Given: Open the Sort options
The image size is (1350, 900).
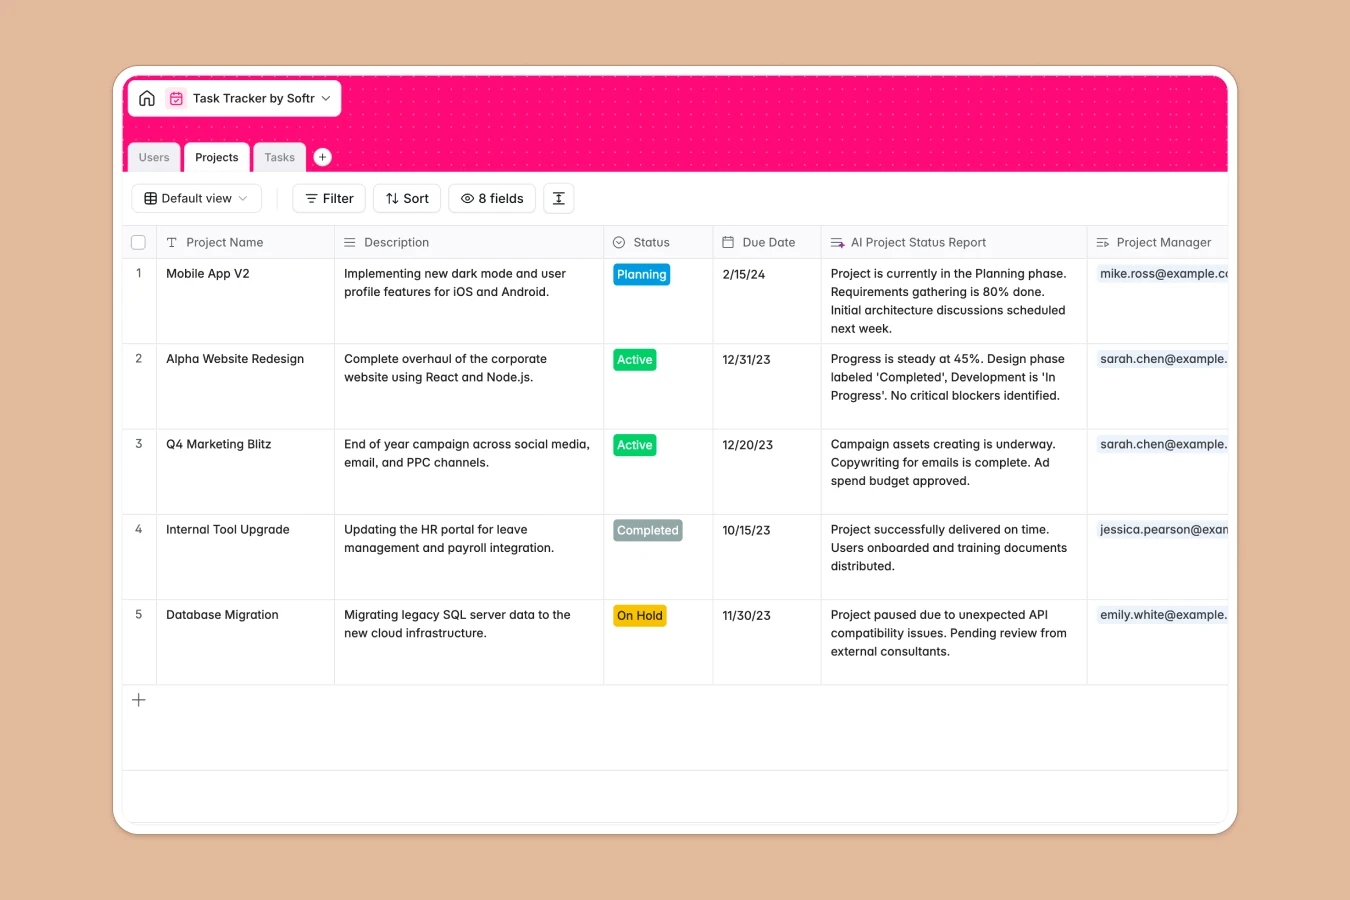Looking at the screenshot, I should click(x=406, y=198).
